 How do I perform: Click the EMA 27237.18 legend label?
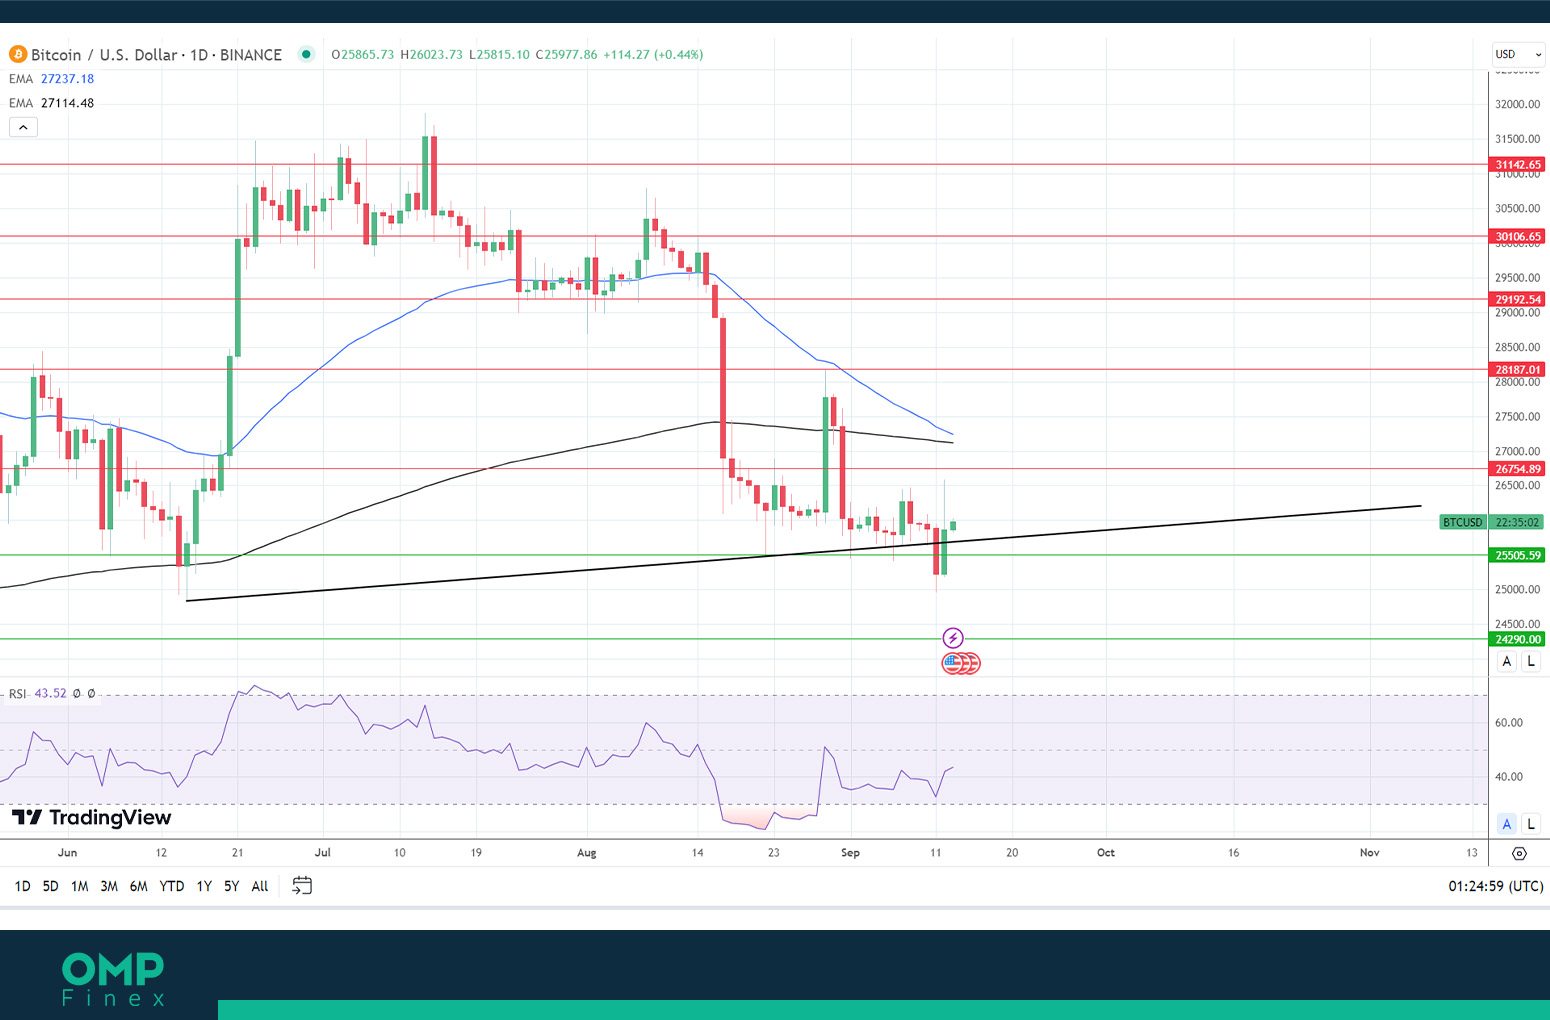51,79
